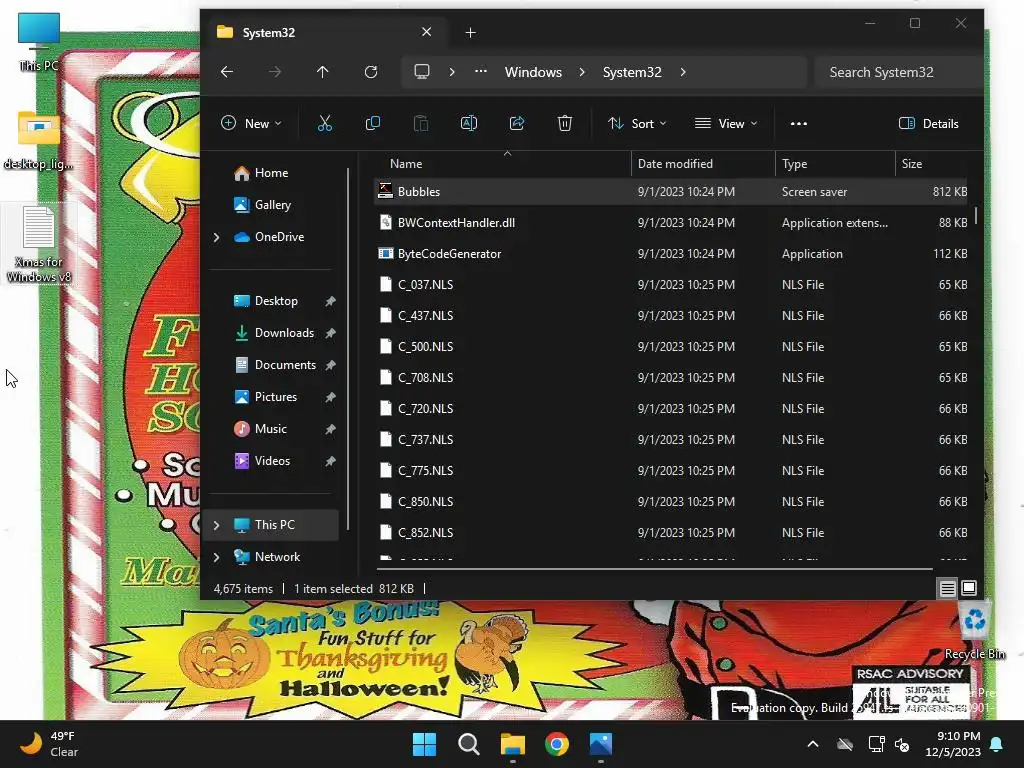The height and width of the screenshot is (768, 1024).
Task: Open clock showing 9:10 PM 12/5/2023
Action: (x=953, y=744)
